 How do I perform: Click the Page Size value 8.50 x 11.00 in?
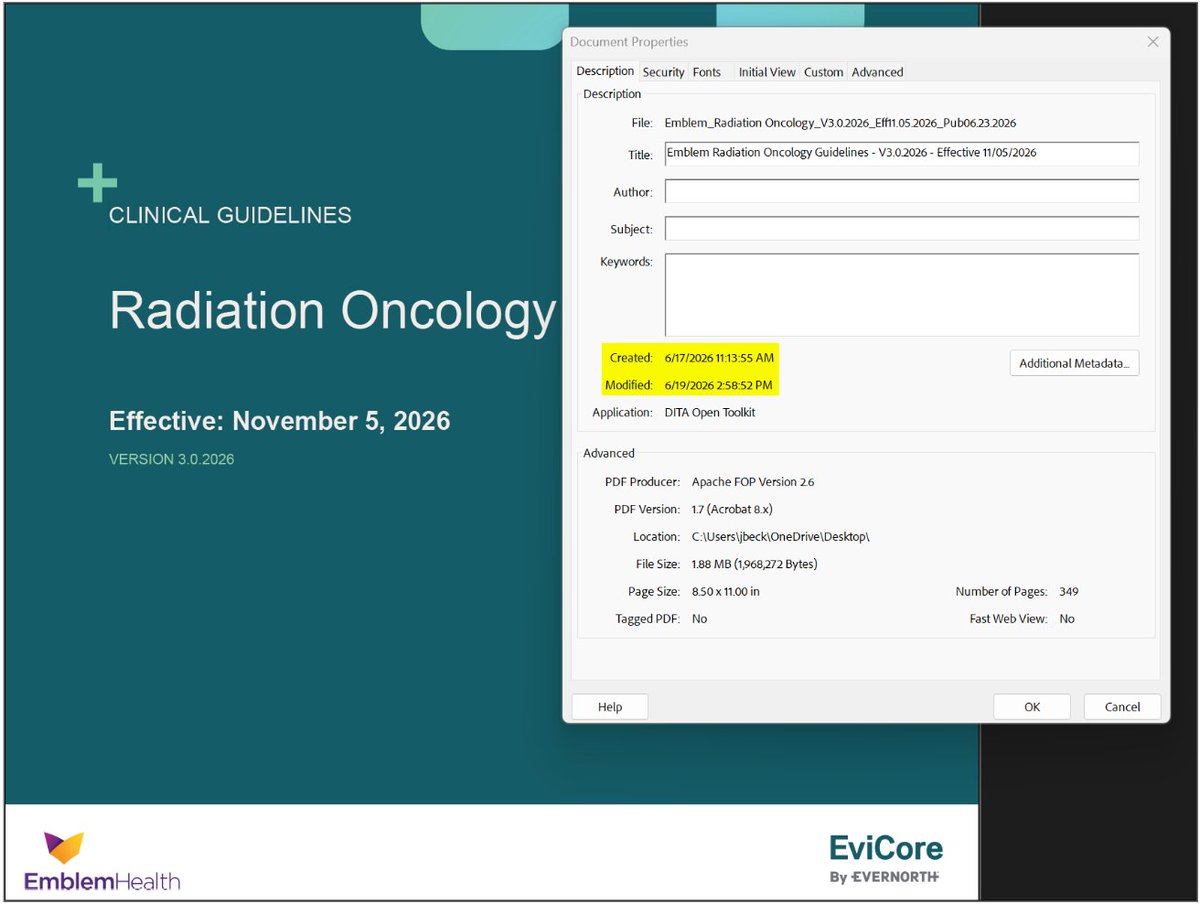[x=726, y=592]
